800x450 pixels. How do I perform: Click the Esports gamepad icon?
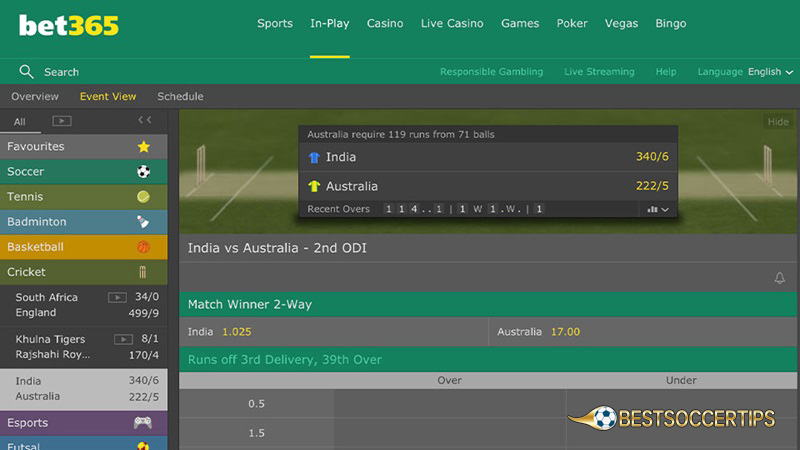tap(143, 422)
